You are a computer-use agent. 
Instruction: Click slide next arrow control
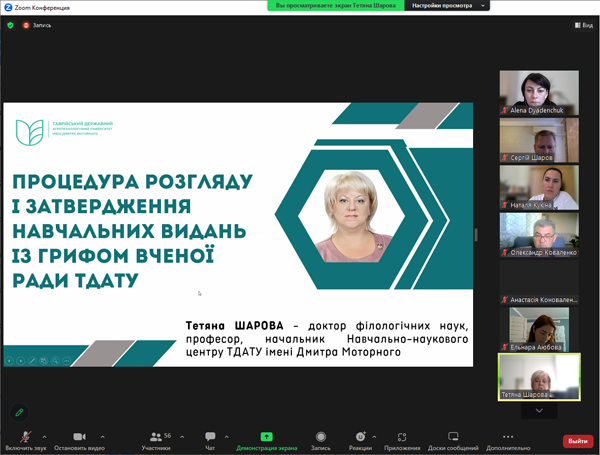(x=21, y=360)
